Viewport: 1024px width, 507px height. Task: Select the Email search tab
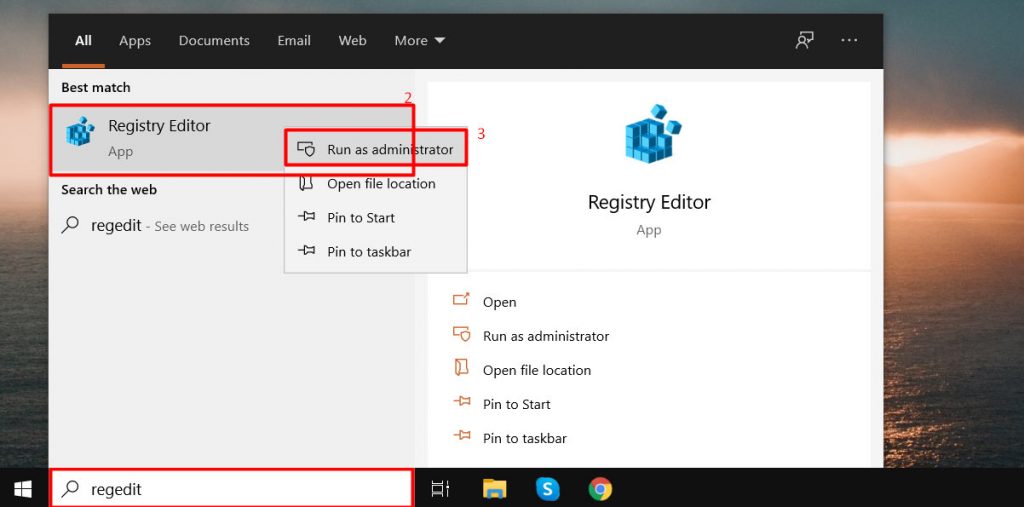(x=294, y=41)
